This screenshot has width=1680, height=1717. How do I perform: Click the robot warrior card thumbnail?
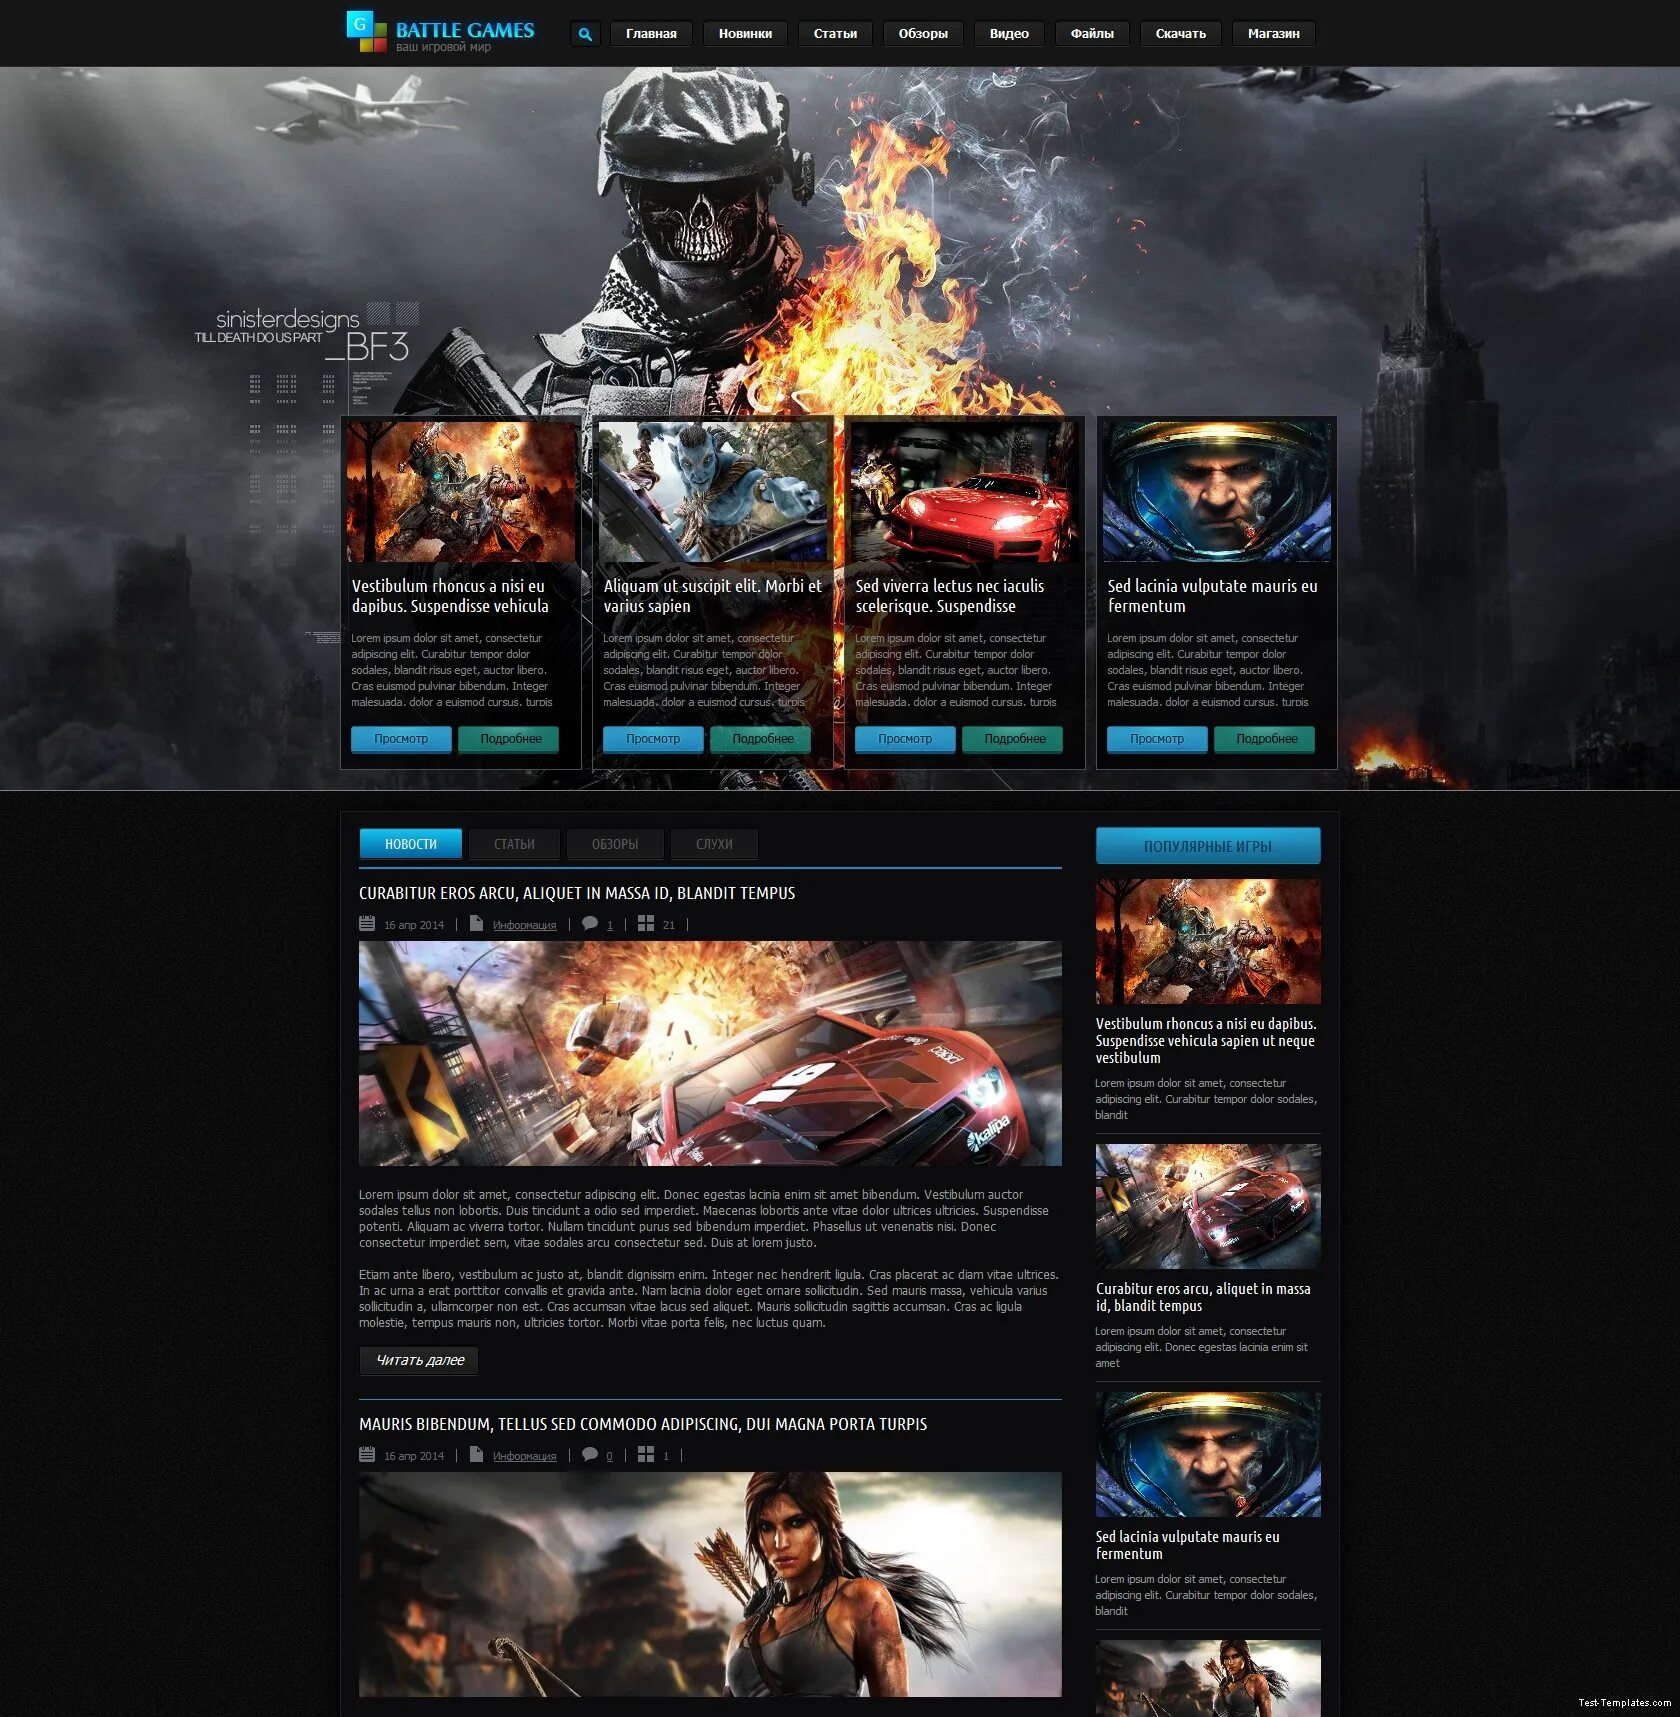(x=461, y=491)
